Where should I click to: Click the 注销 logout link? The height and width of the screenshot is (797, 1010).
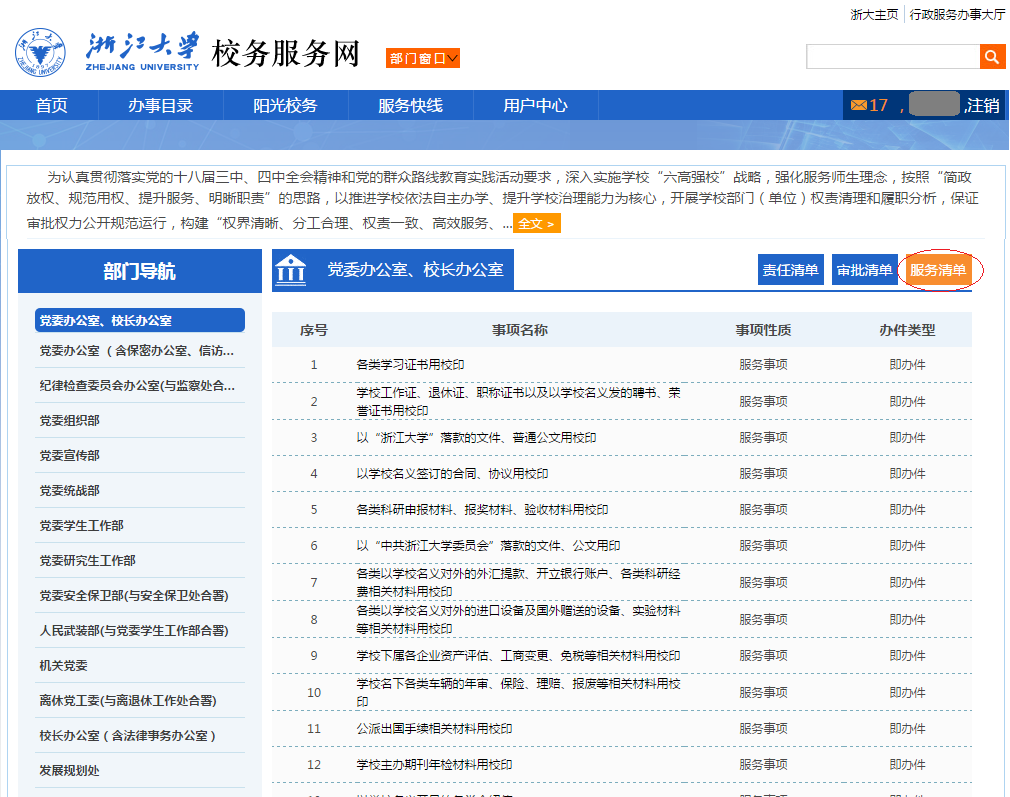(983, 105)
